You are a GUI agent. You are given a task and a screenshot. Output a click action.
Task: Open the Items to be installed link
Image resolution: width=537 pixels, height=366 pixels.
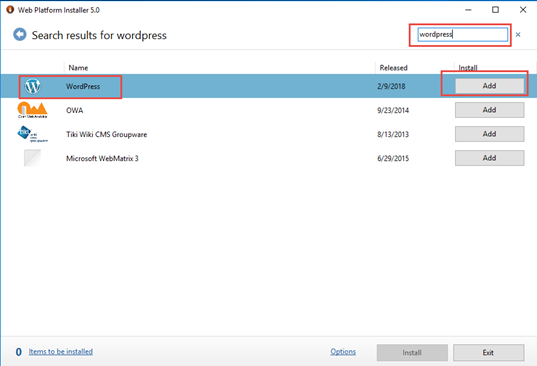click(61, 352)
